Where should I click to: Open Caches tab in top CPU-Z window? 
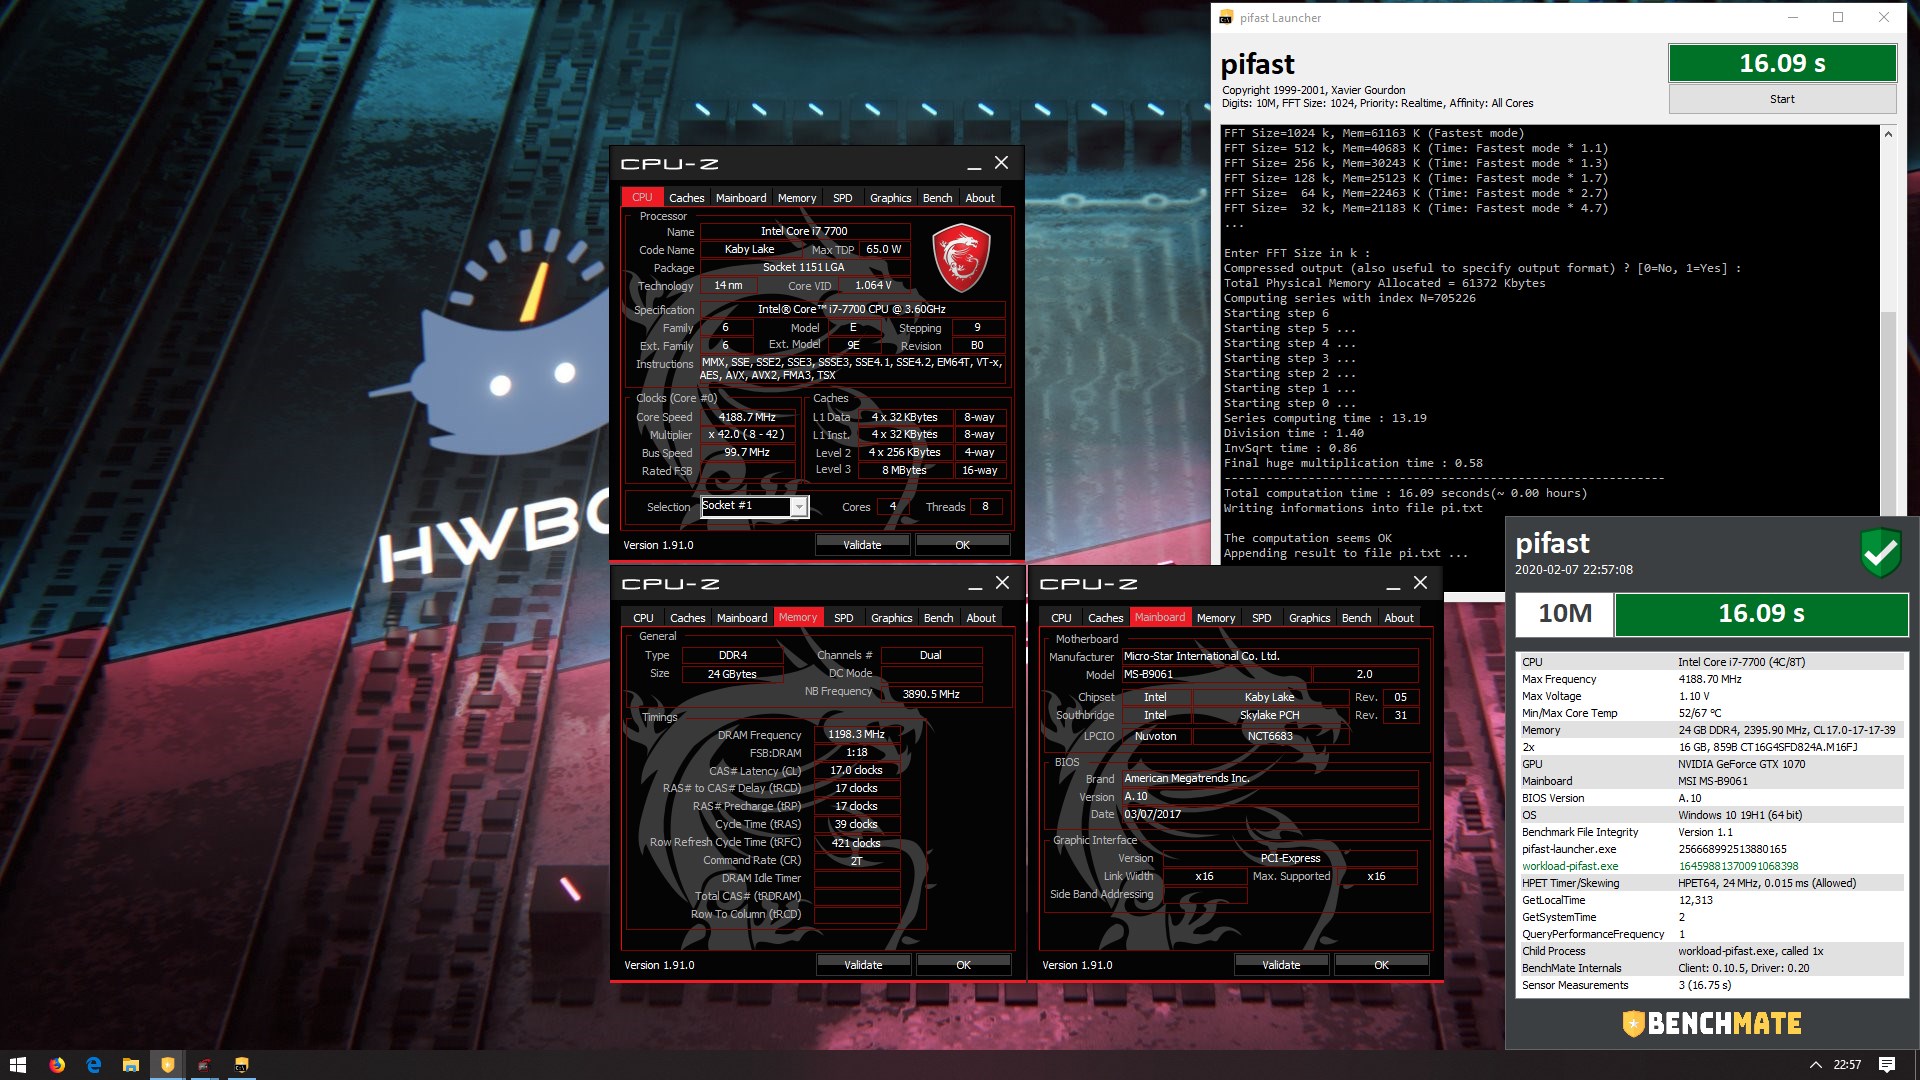686,198
